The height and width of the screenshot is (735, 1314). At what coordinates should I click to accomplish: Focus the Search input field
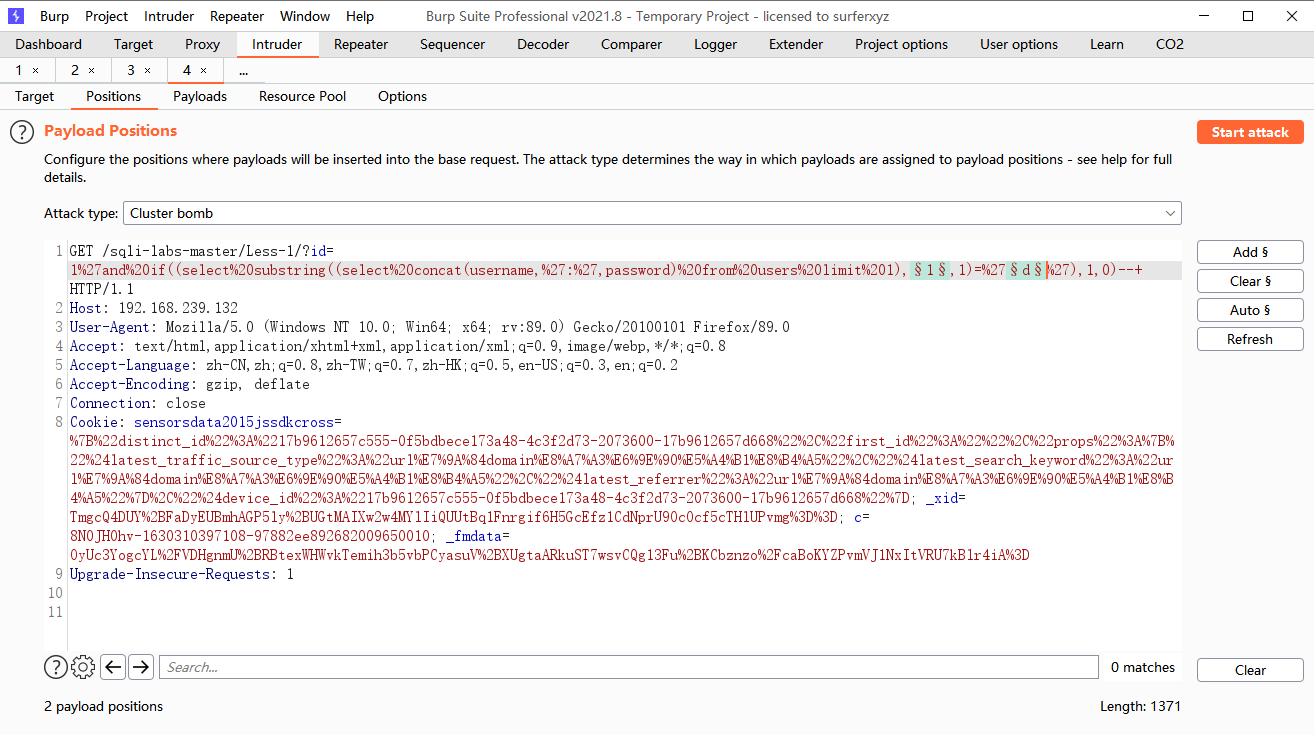coord(628,667)
